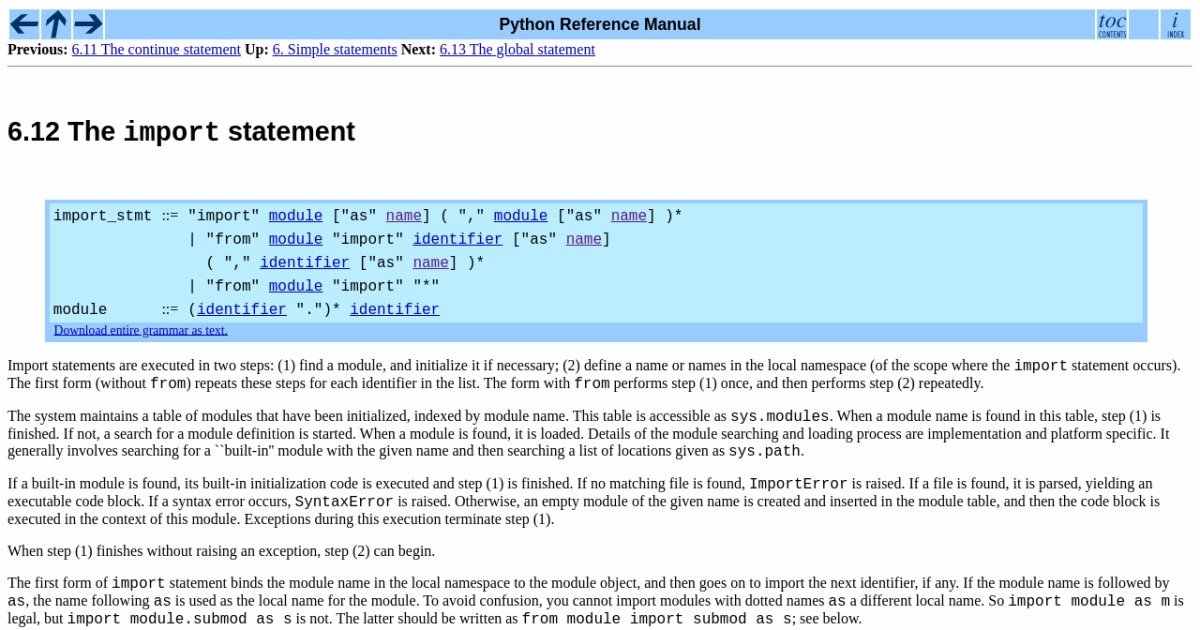Click '6.12 The import statement' heading

pos(181,132)
